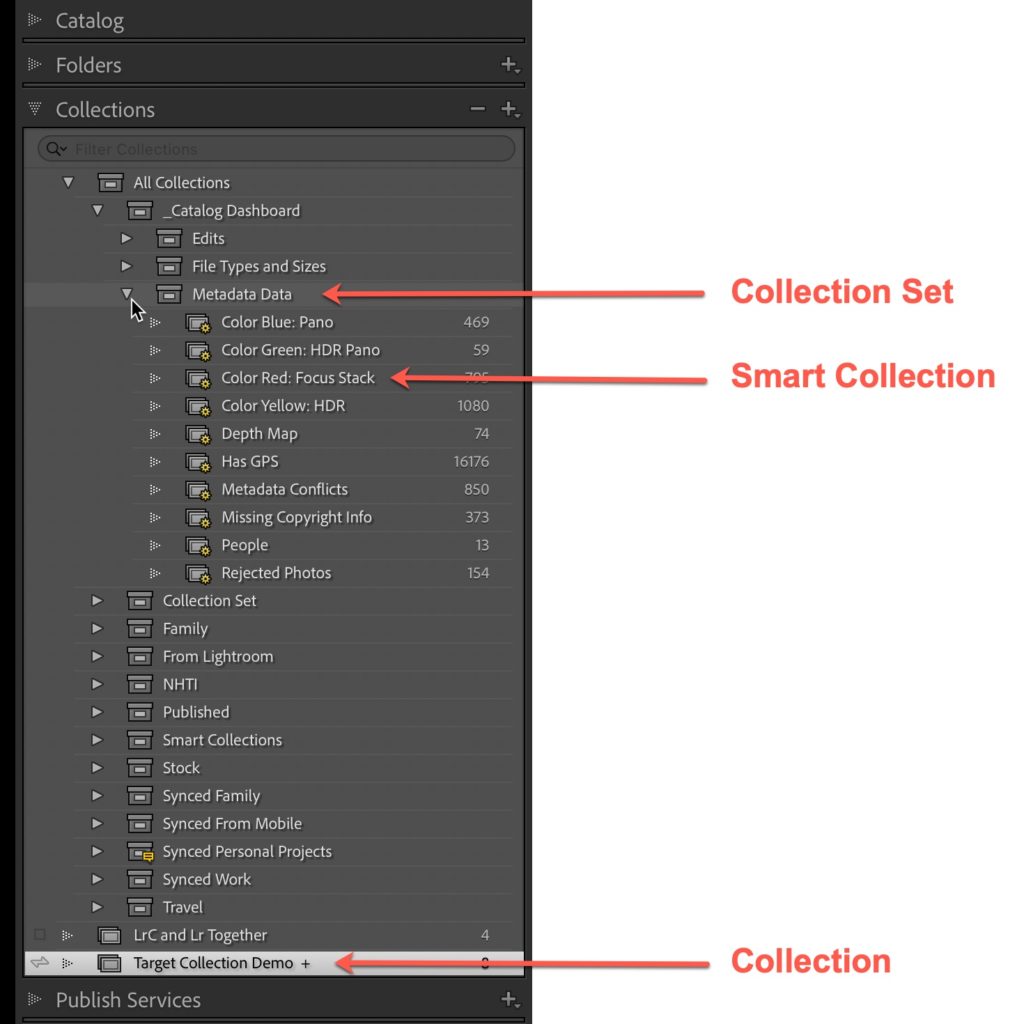Image resolution: width=1024 pixels, height=1024 pixels.
Task: Expand File Types and Sizes set
Action: (127, 266)
